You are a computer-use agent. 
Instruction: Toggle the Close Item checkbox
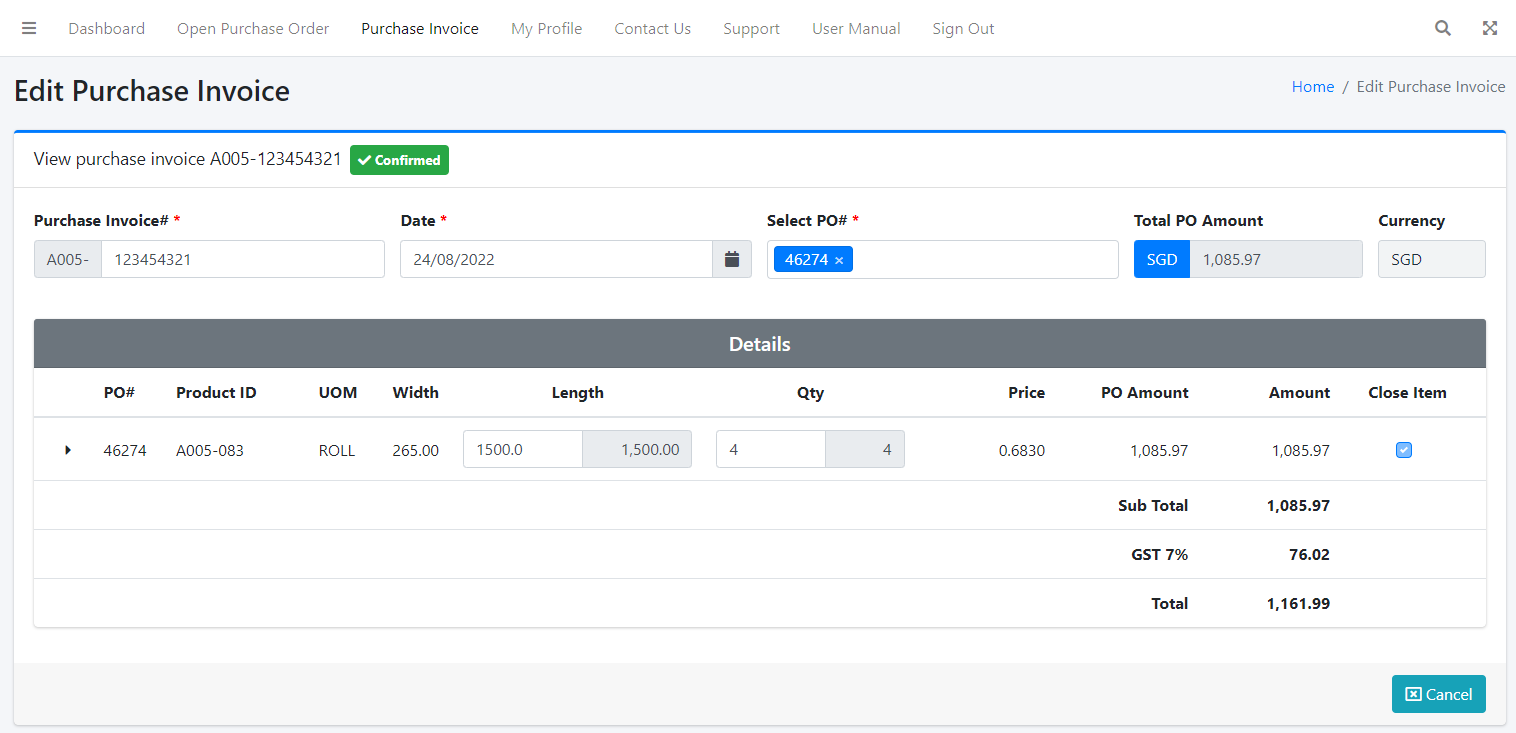[x=1403, y=450]
